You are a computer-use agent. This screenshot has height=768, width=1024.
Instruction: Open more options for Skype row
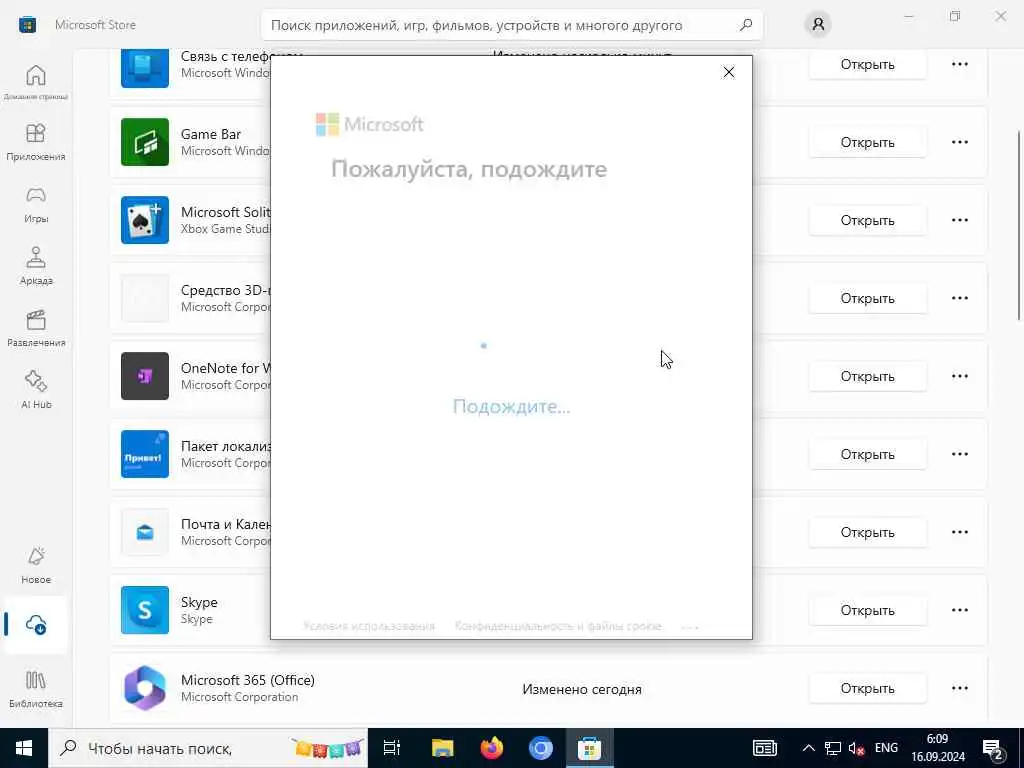[x=959, y=610]
